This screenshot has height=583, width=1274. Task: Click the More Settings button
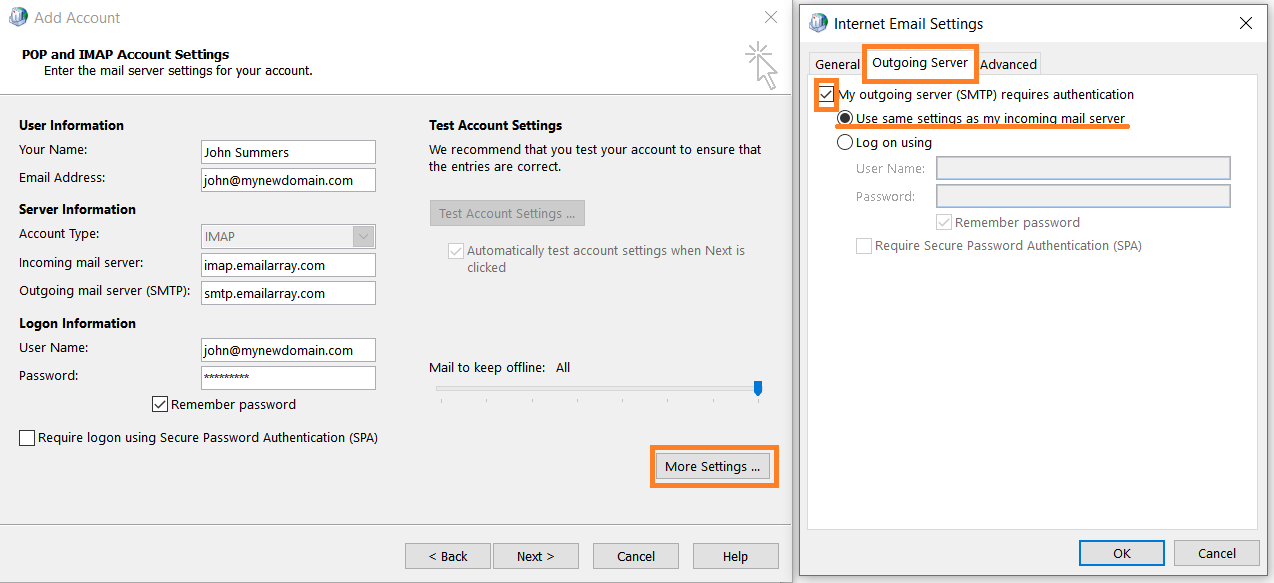point(713,467)
